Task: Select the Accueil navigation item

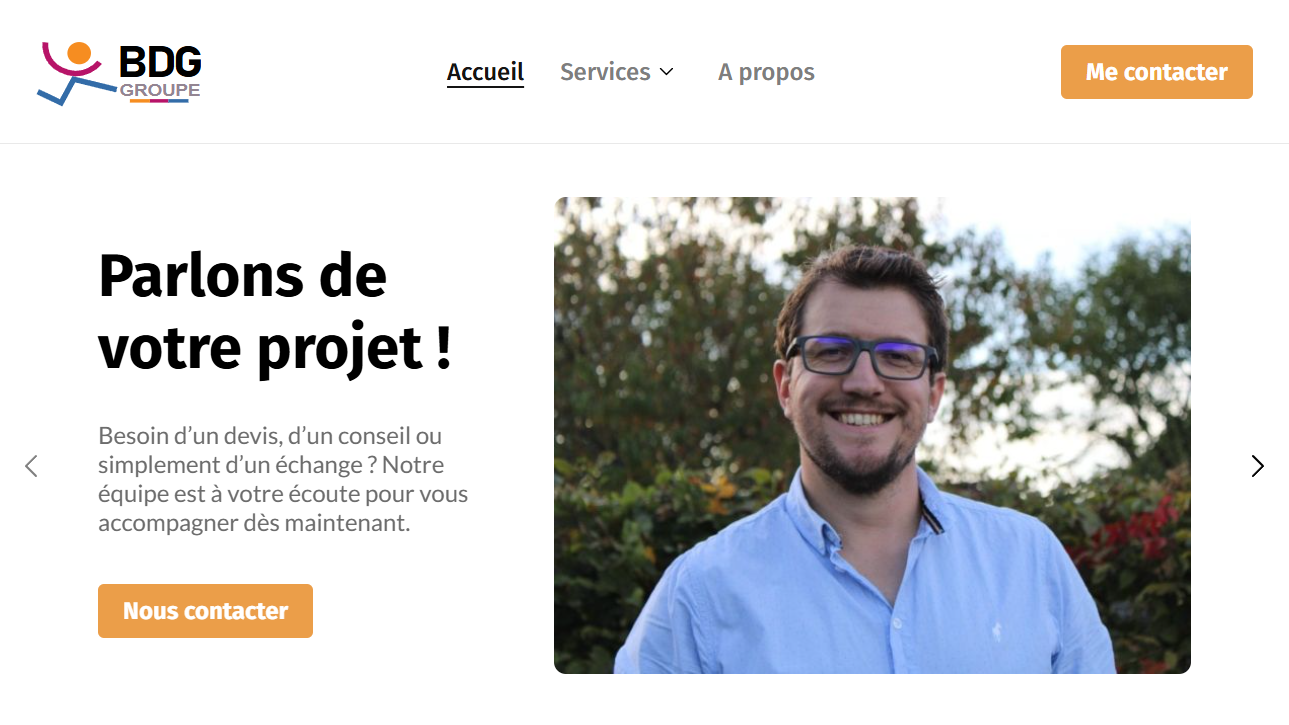Action: tap(485, 72)
